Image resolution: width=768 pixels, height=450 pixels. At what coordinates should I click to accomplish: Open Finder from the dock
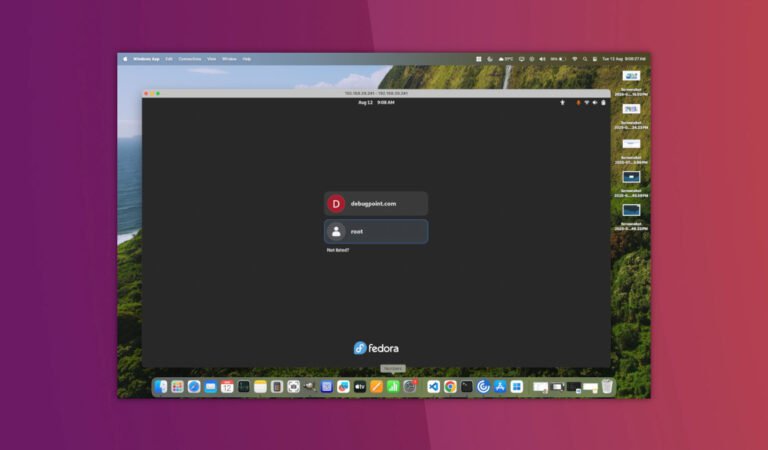click(x=161, y=386)
